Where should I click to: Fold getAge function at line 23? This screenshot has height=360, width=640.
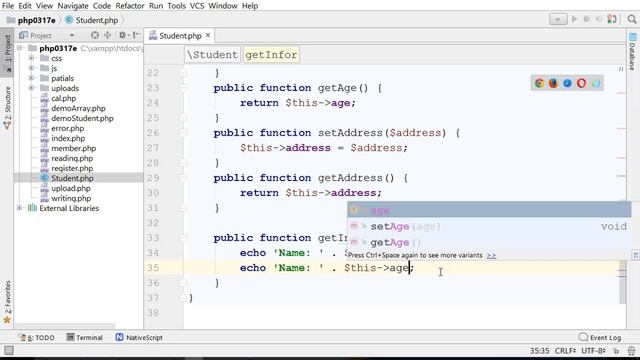(184, 88)
